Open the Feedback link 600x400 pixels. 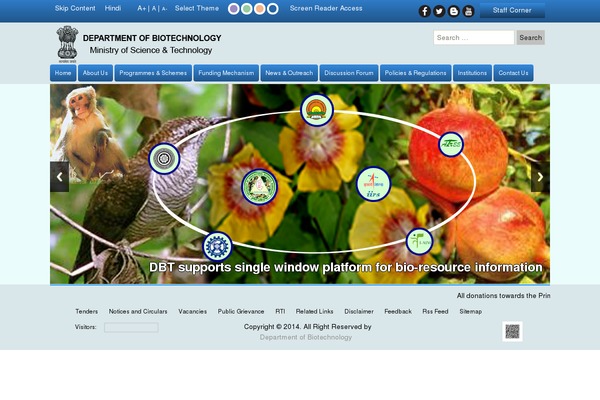pyautogui.click(x=398, y=312)
